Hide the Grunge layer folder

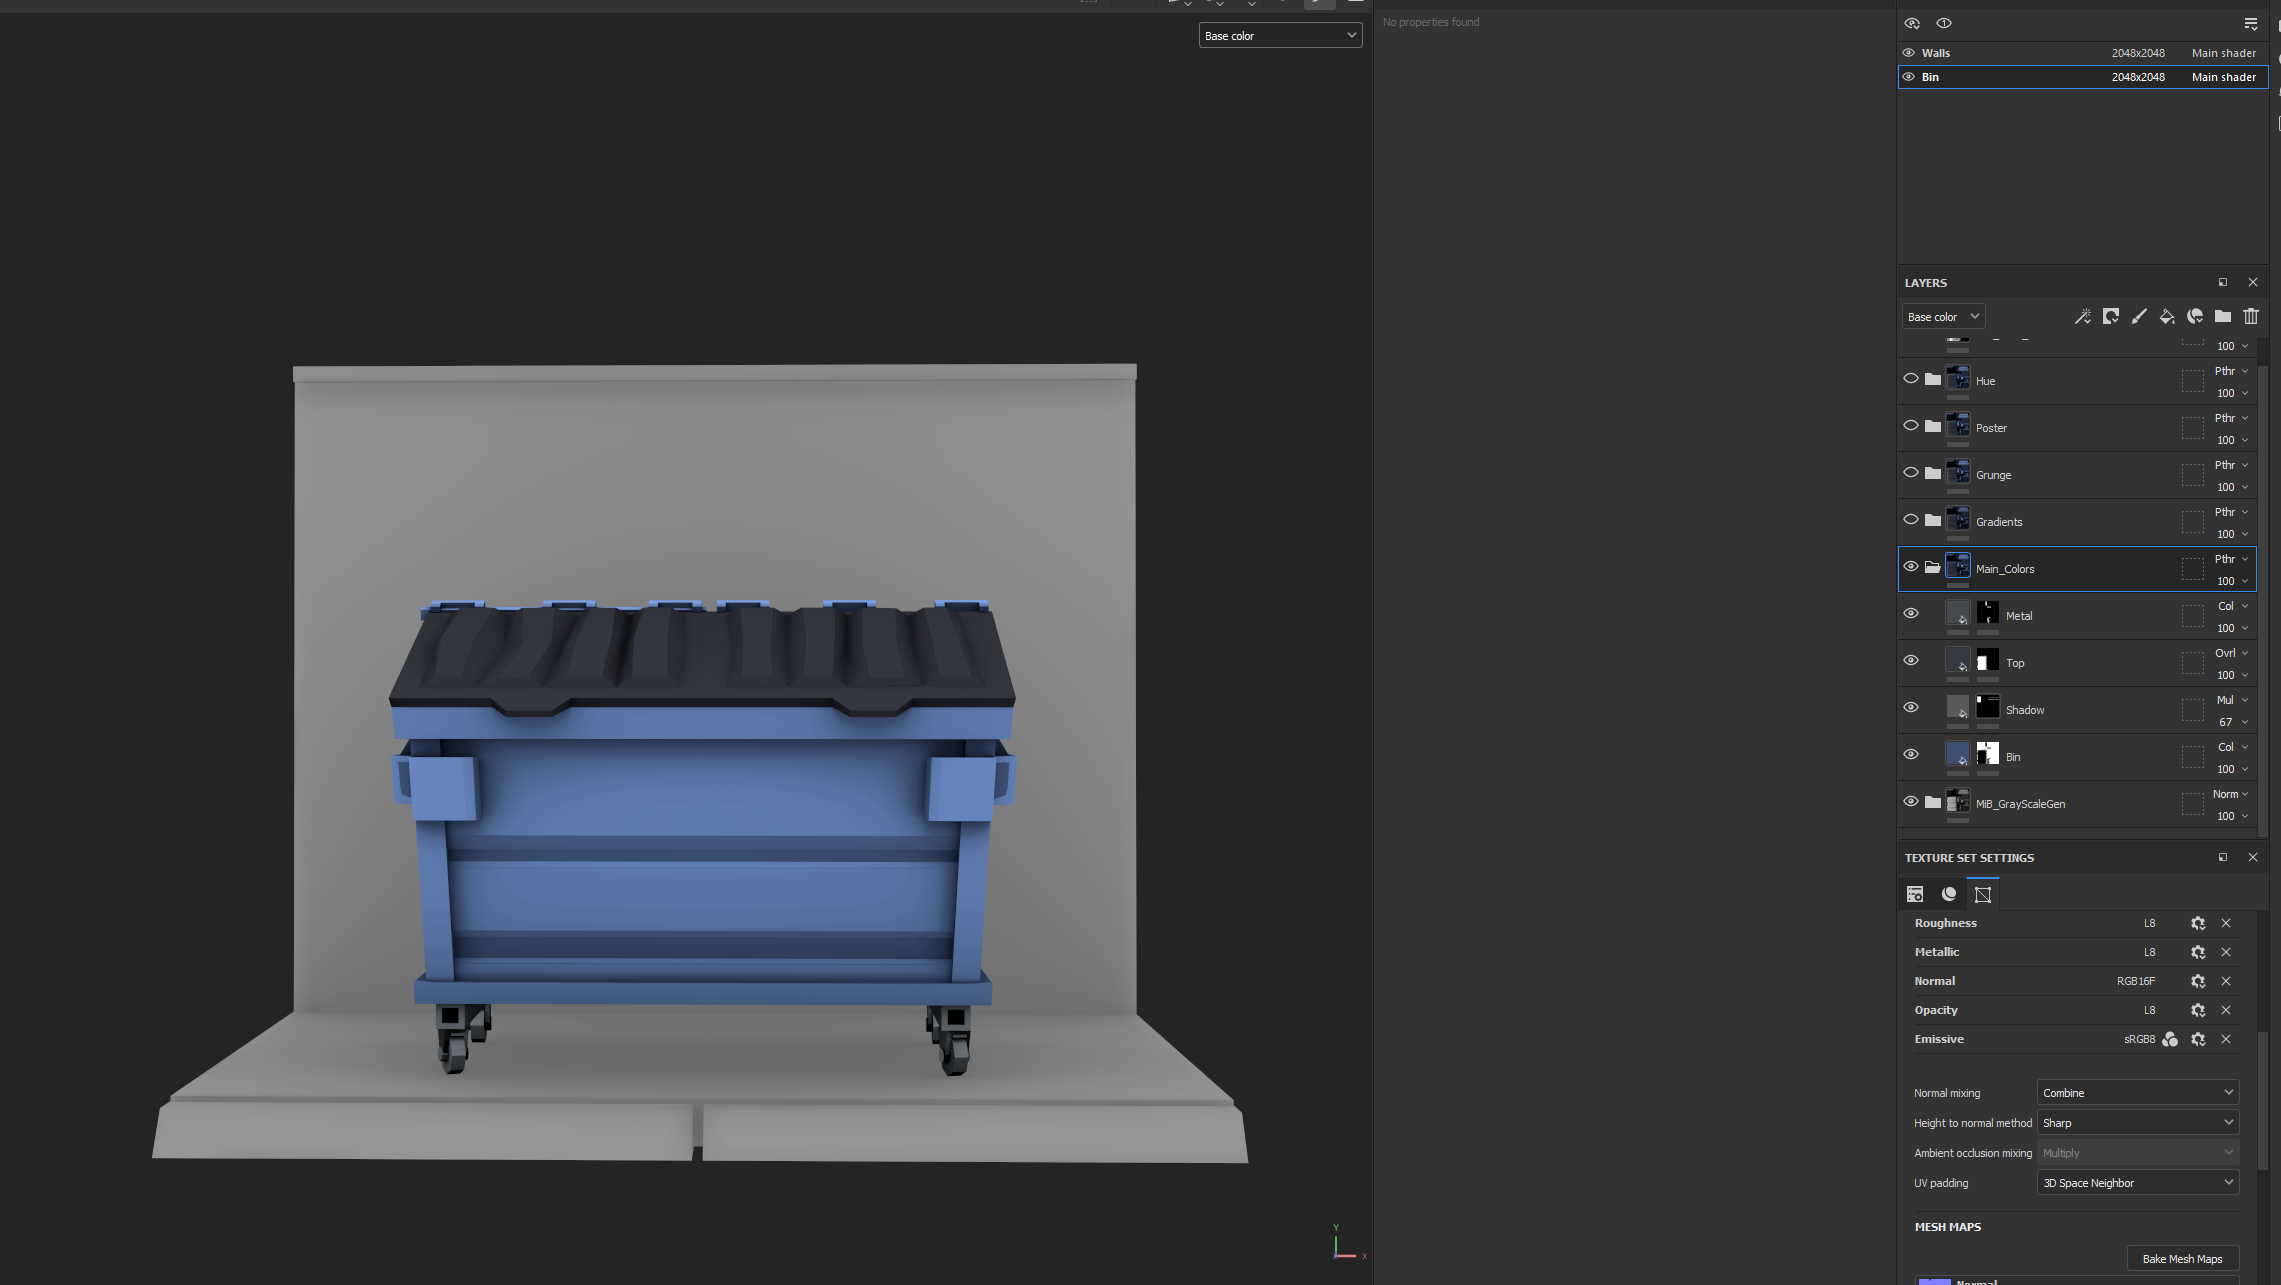click(1910, 473)
